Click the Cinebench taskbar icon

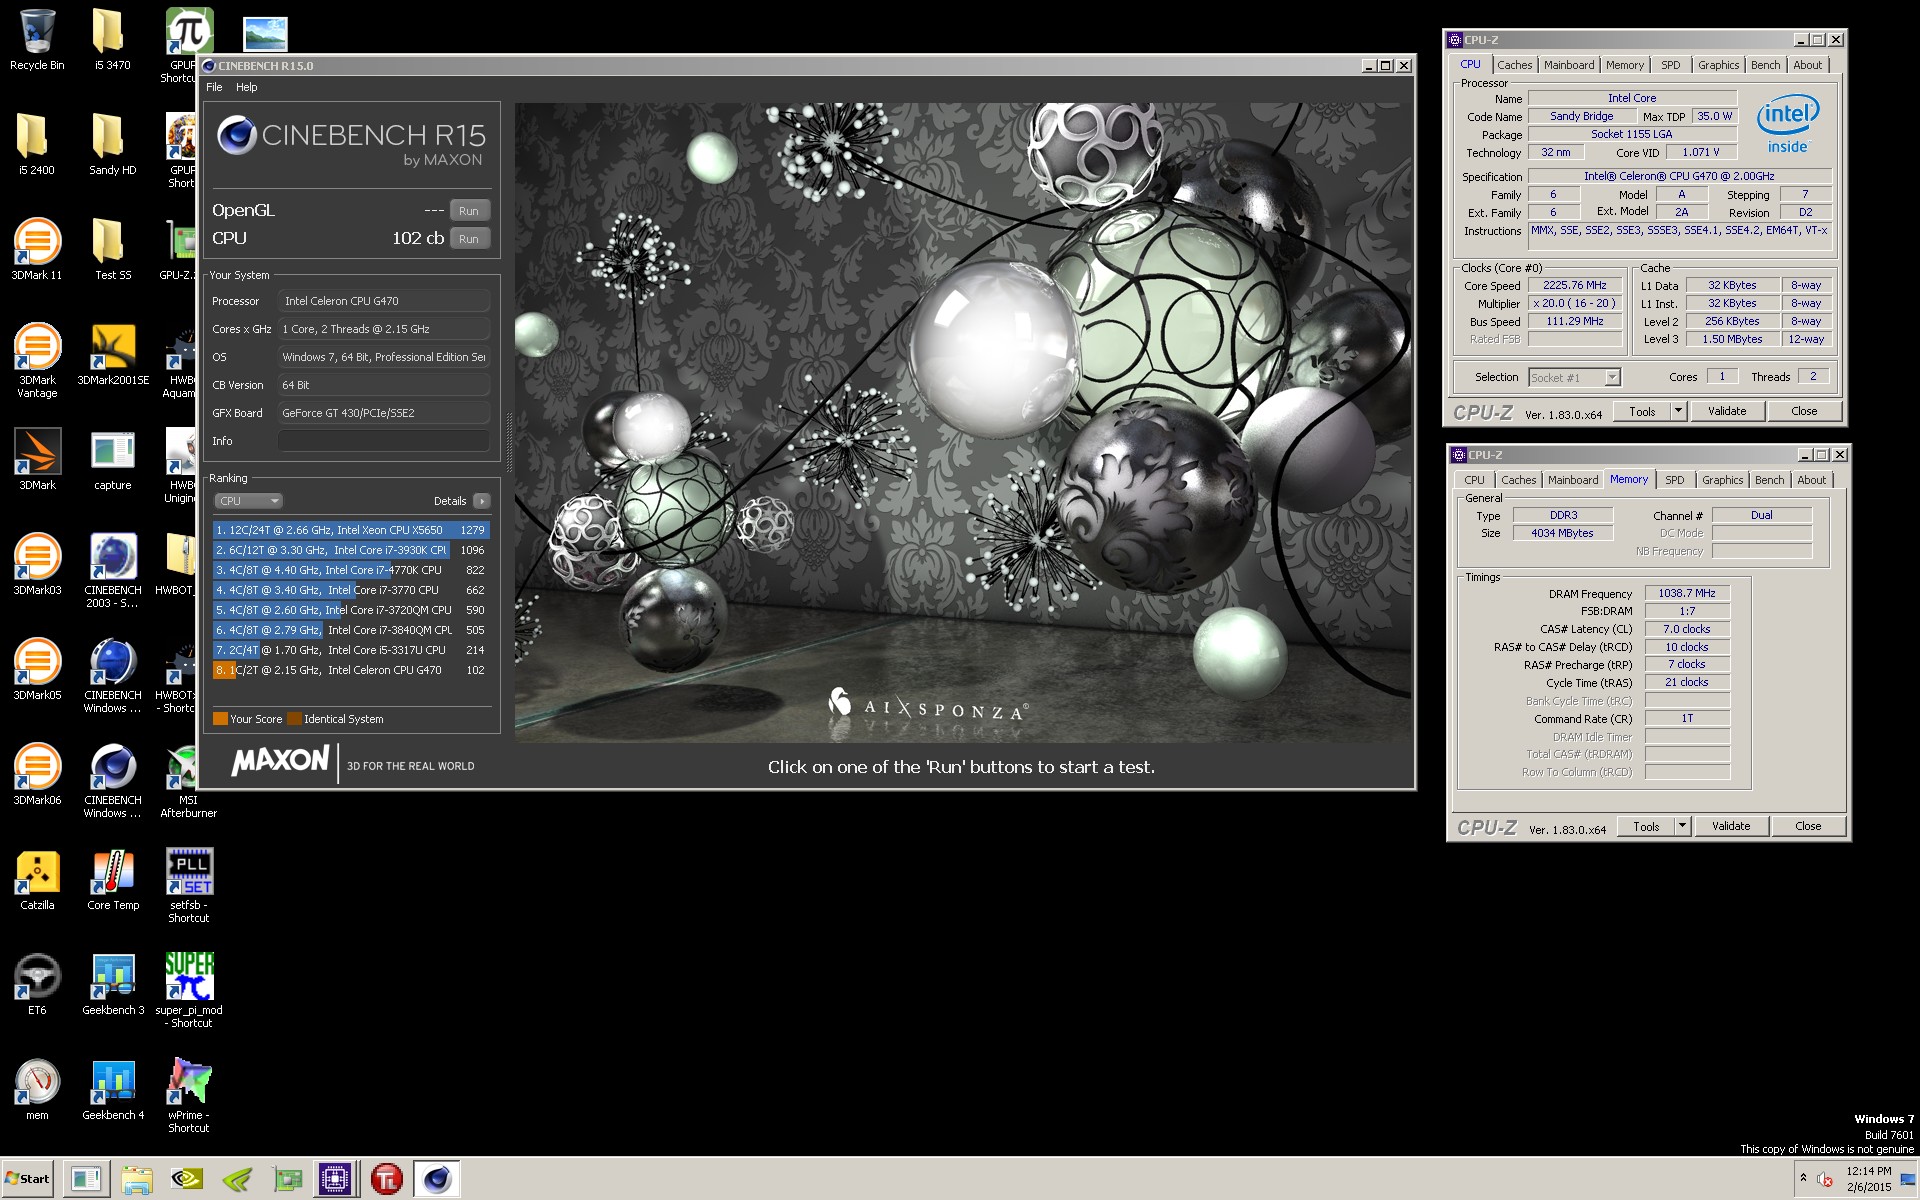436,1180
